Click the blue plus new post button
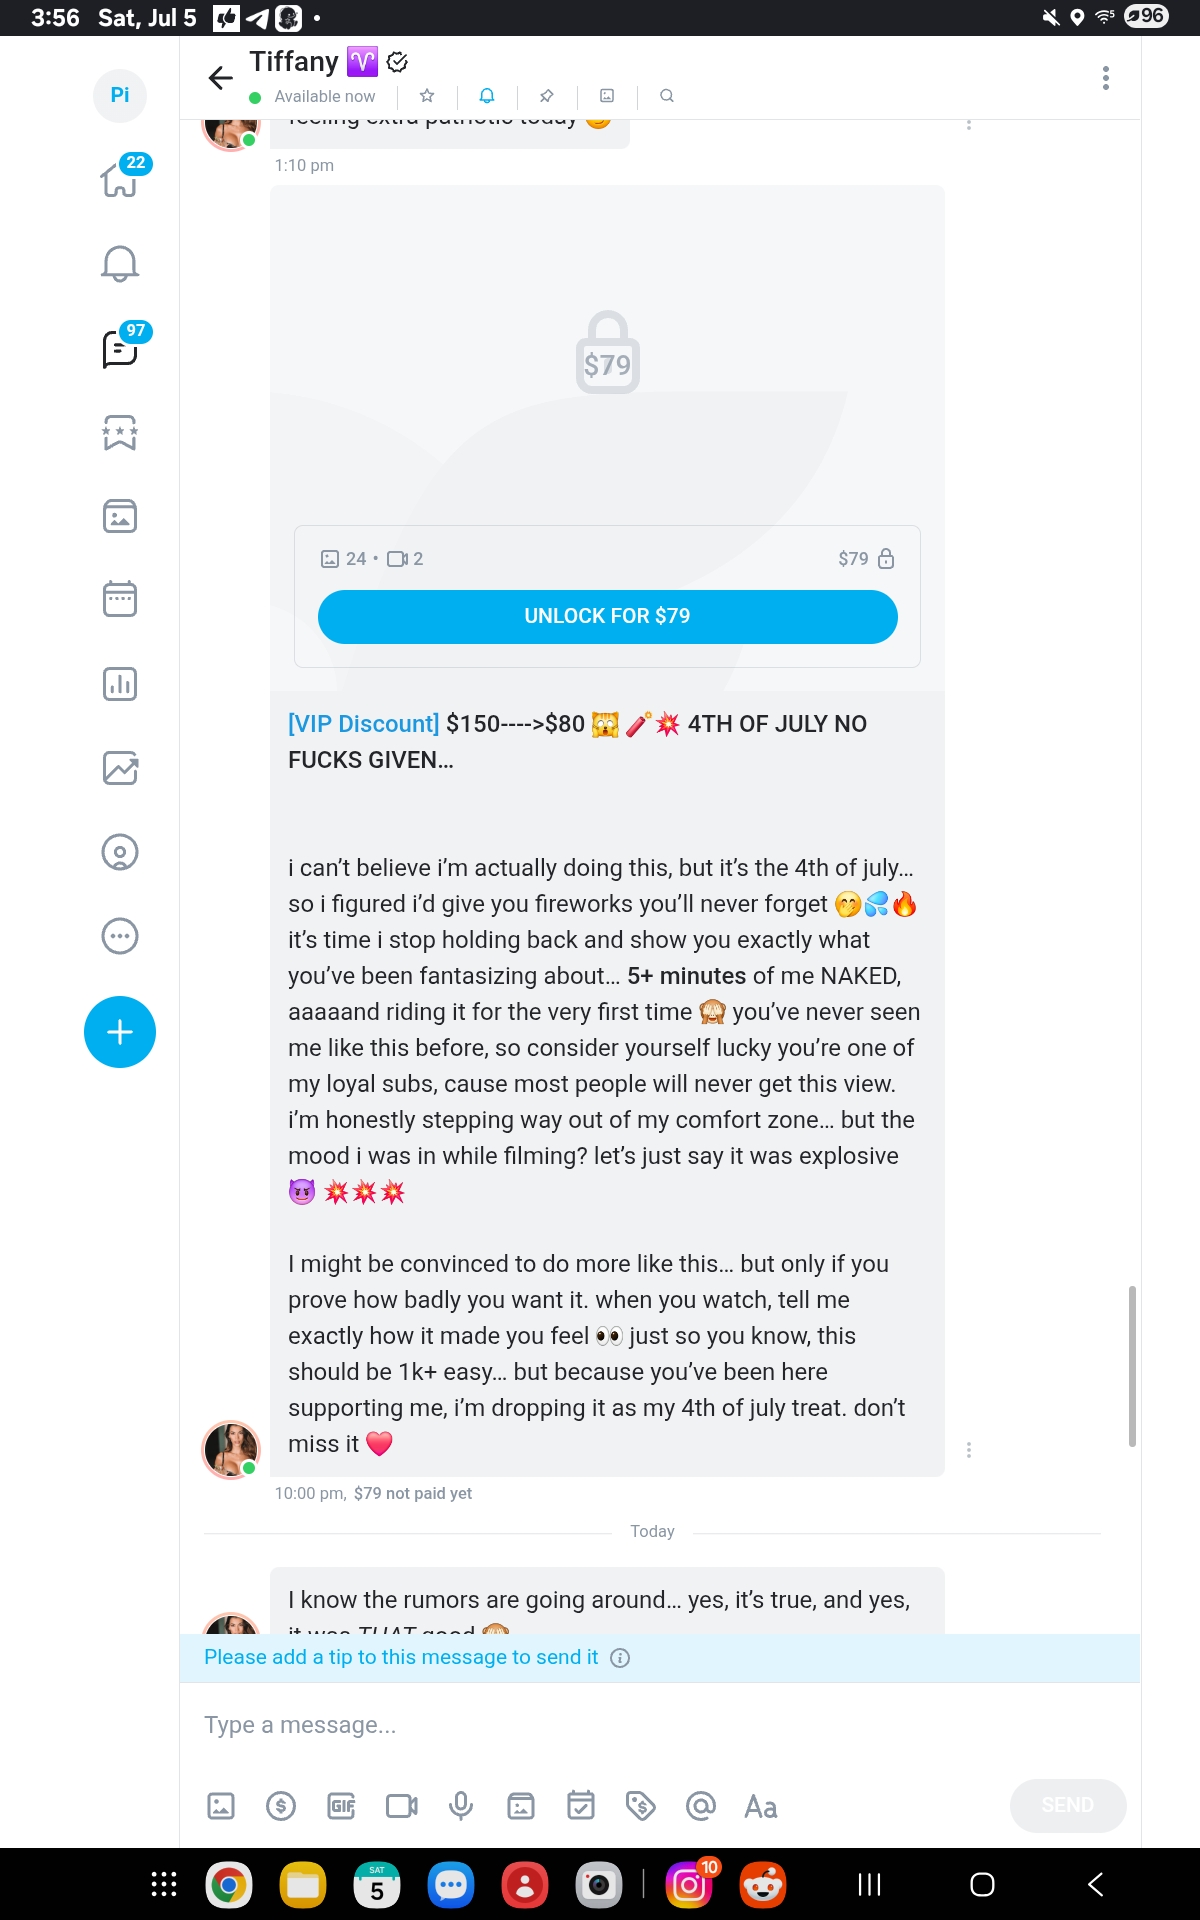1200x1920 pixels. 120,1032
